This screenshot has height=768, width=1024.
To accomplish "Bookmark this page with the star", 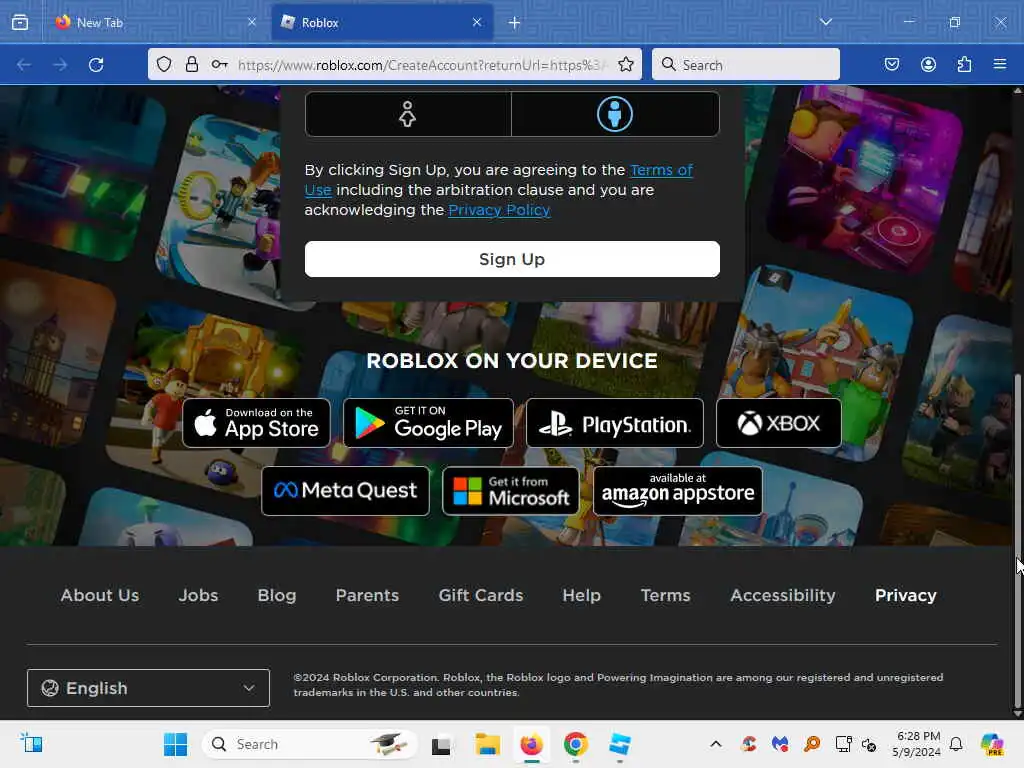I will pos(626,64).
